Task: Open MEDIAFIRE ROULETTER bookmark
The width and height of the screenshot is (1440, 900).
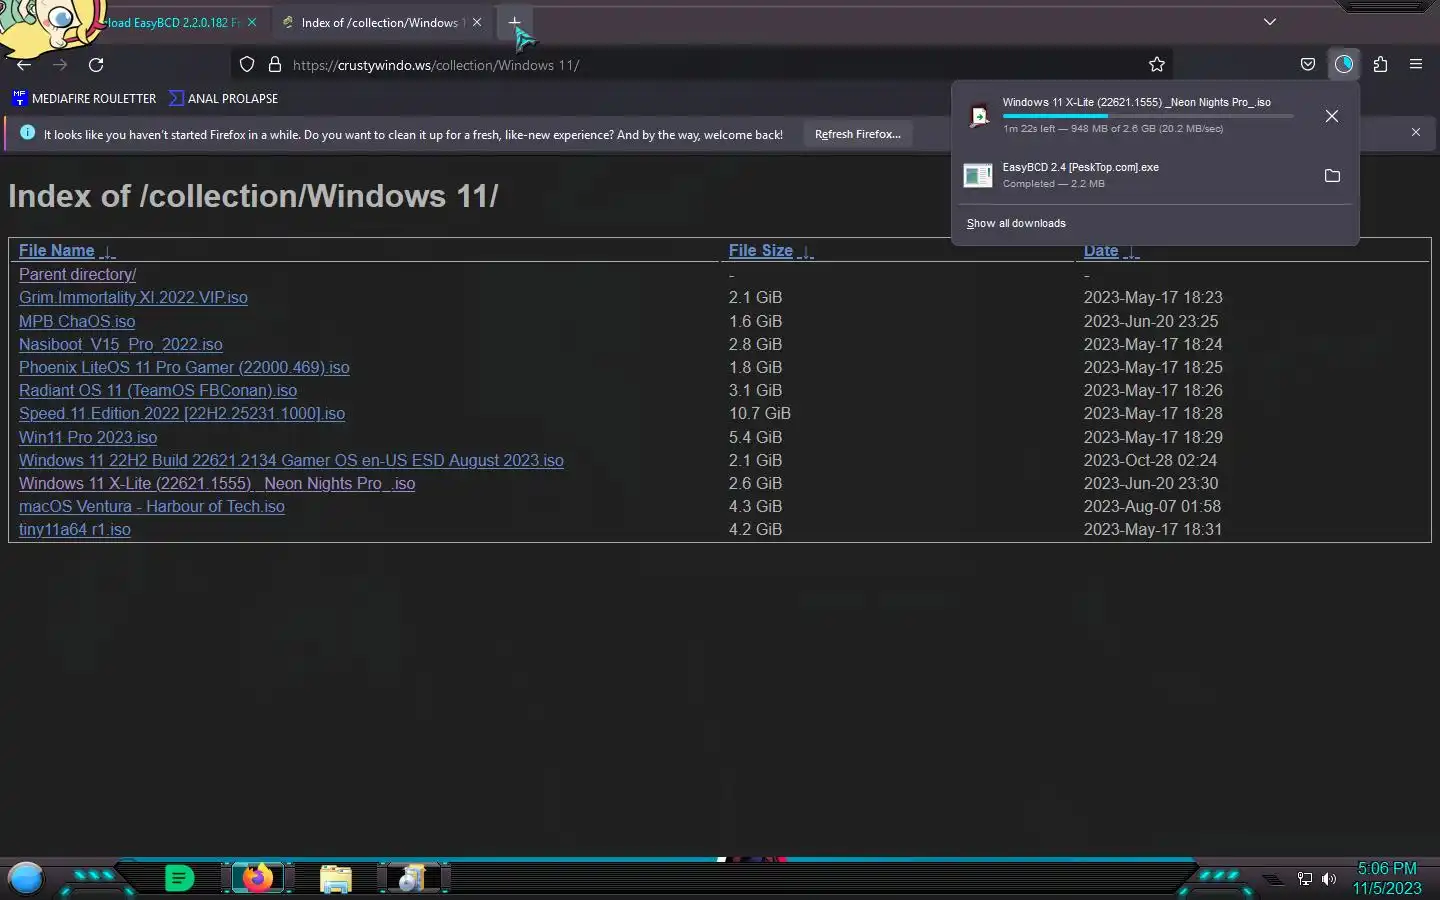Action: (x=84, y=98)
